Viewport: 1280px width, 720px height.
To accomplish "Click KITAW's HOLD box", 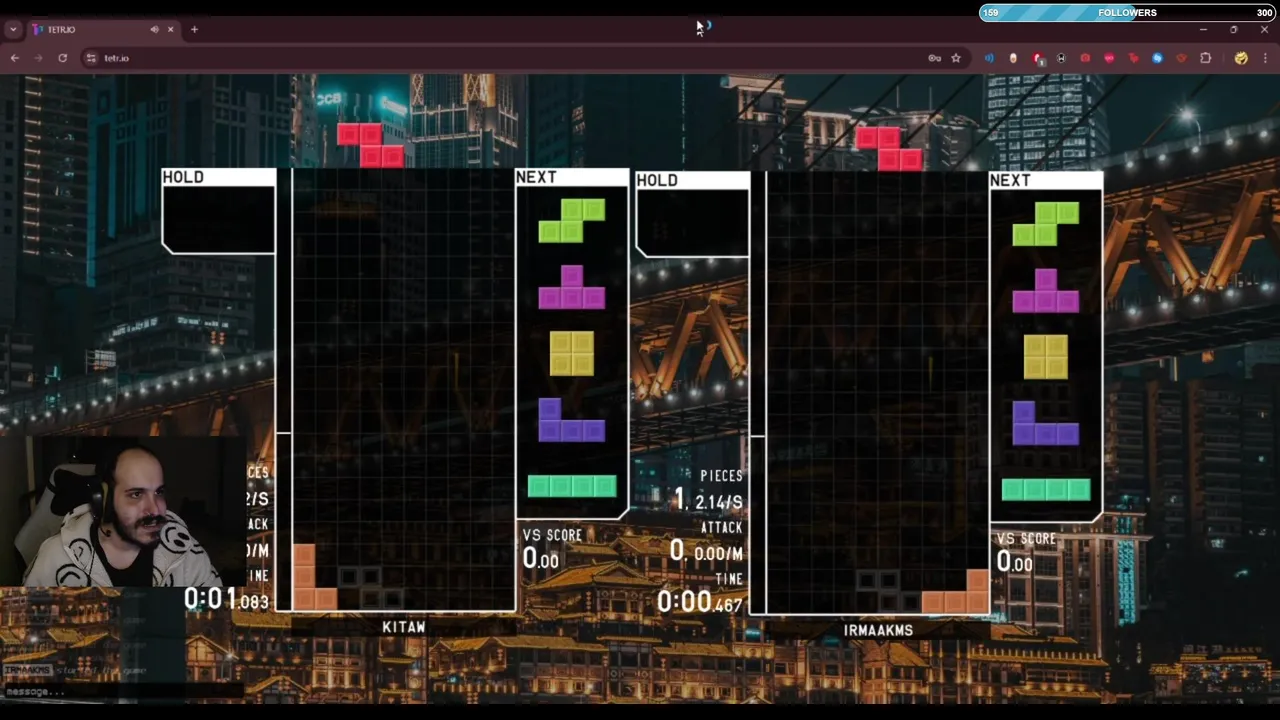I will pos(219,211).
